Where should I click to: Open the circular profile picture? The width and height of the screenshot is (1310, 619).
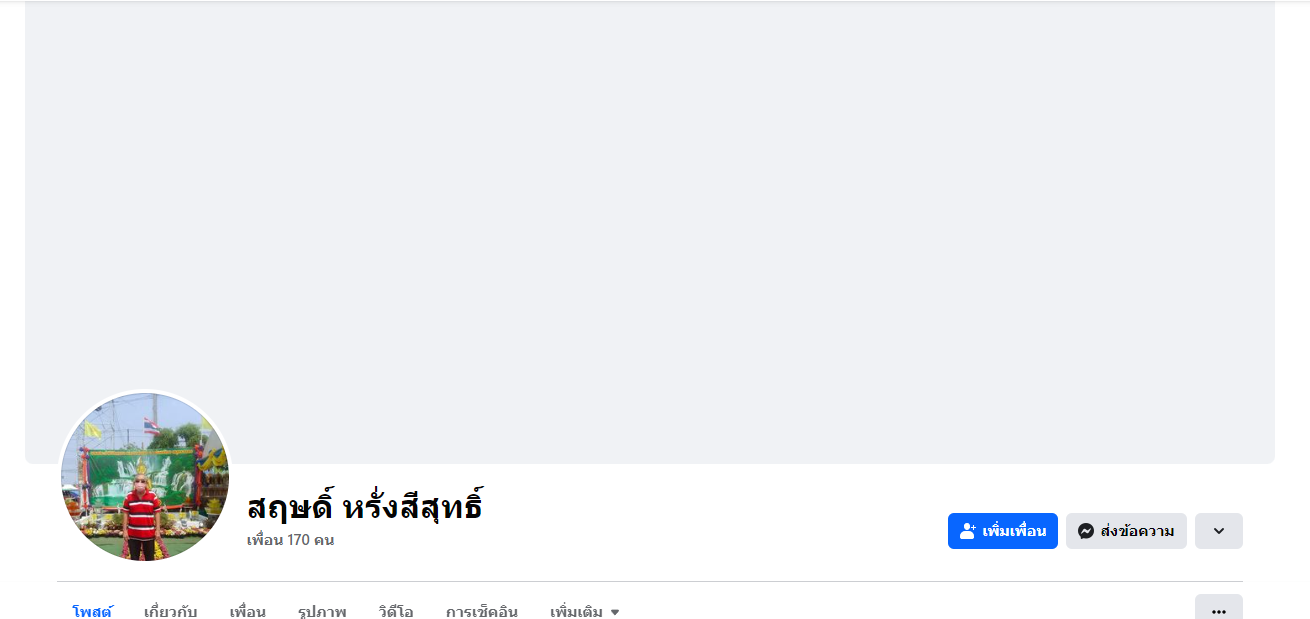click(x=145, y=476)
